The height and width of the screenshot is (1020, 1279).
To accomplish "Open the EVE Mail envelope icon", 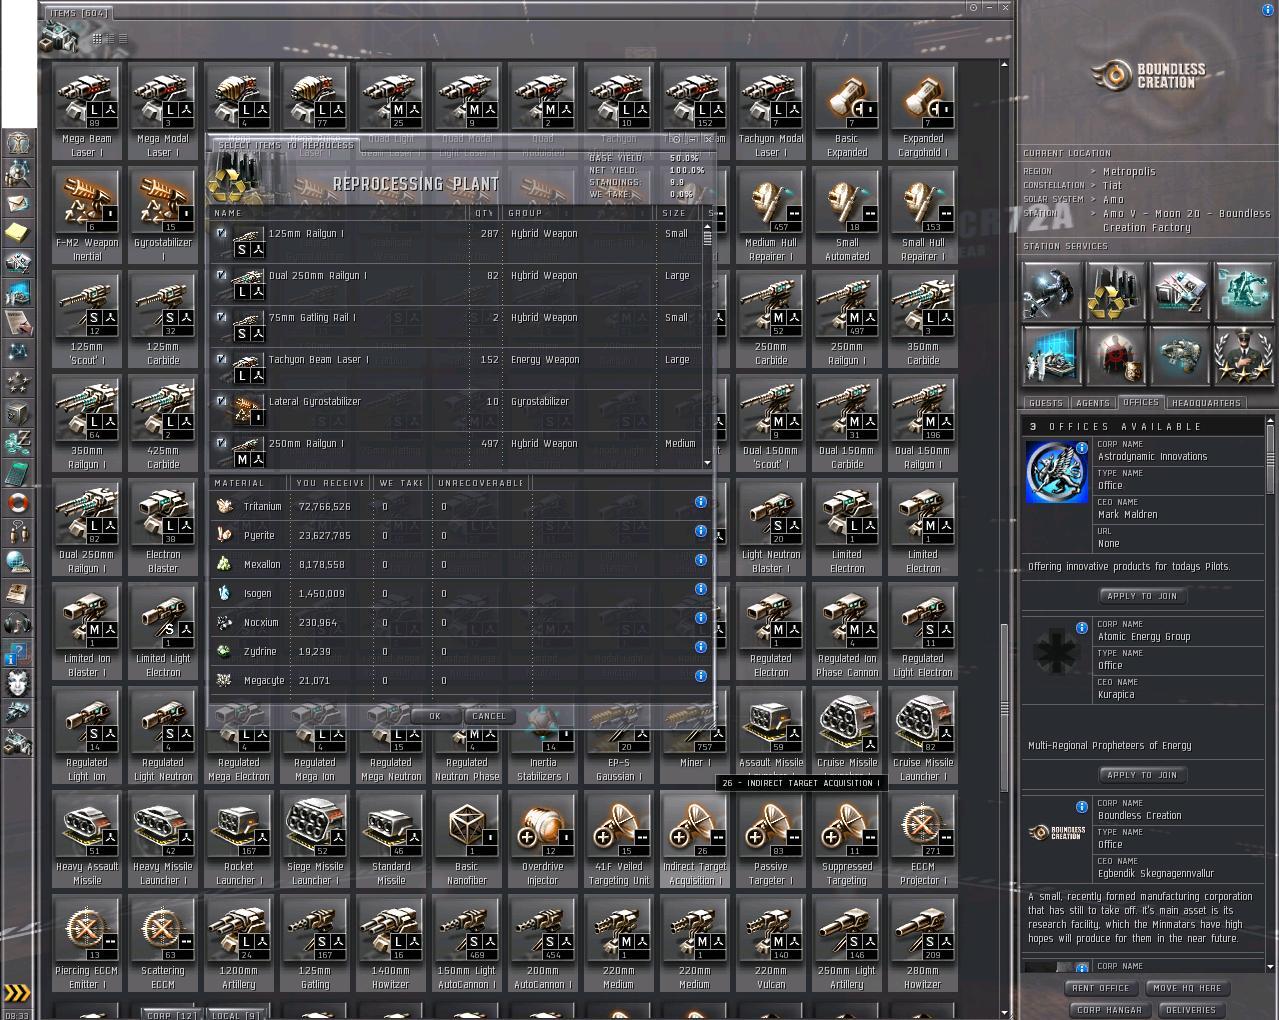I will (x=18, y=203).
